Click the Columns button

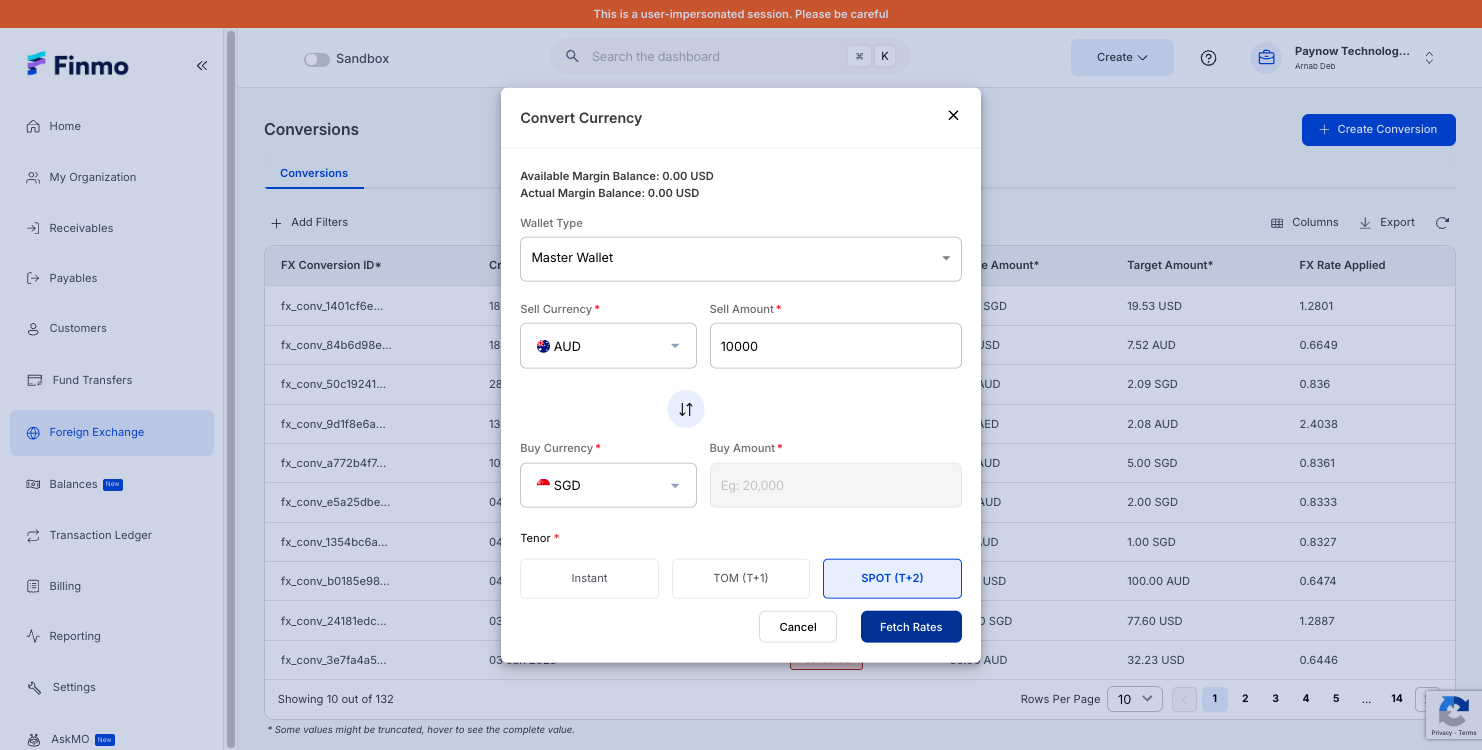pyautogui.click(x=1304, y=222)
